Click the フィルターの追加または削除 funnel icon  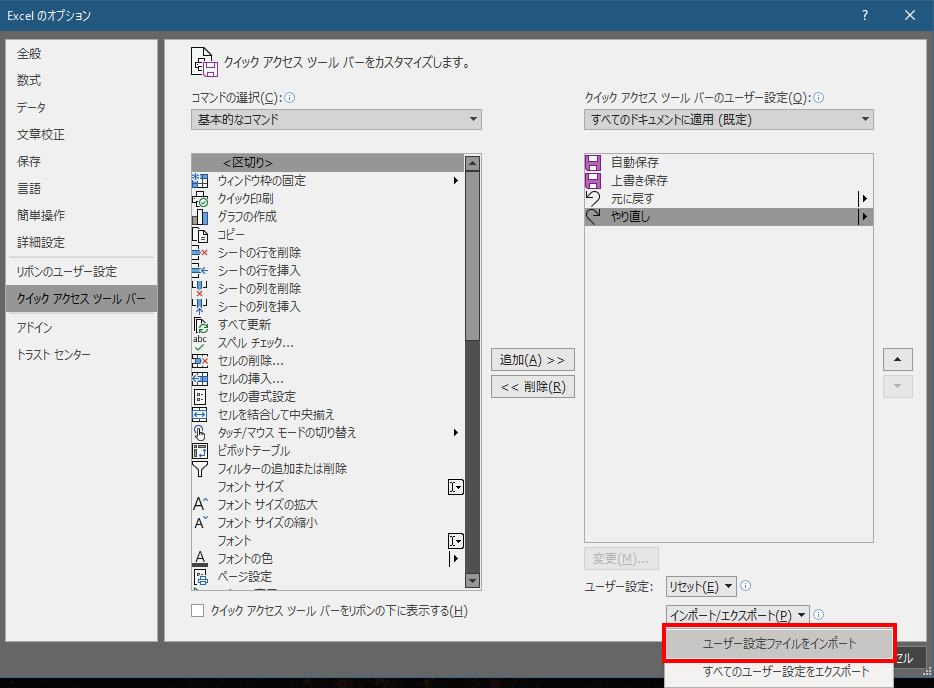tap(200, 468)
